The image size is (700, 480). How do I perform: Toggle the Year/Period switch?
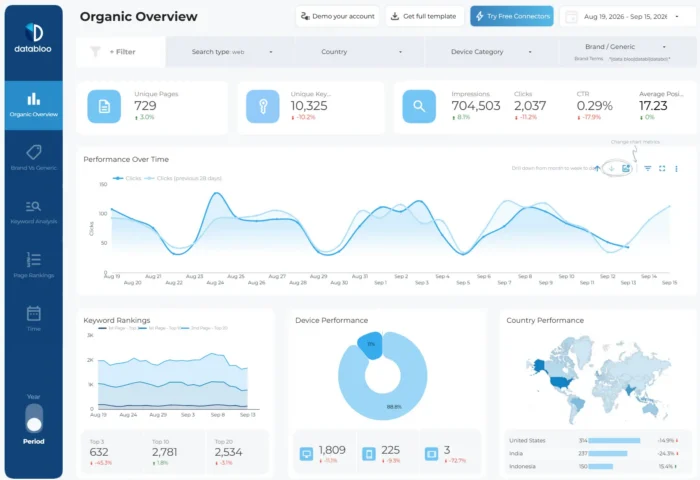tap(34, 418)
